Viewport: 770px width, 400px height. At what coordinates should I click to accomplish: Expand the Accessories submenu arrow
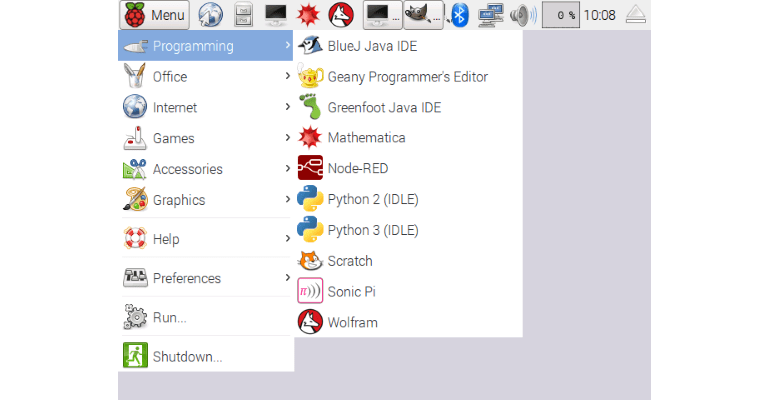(x=288, y=169)
